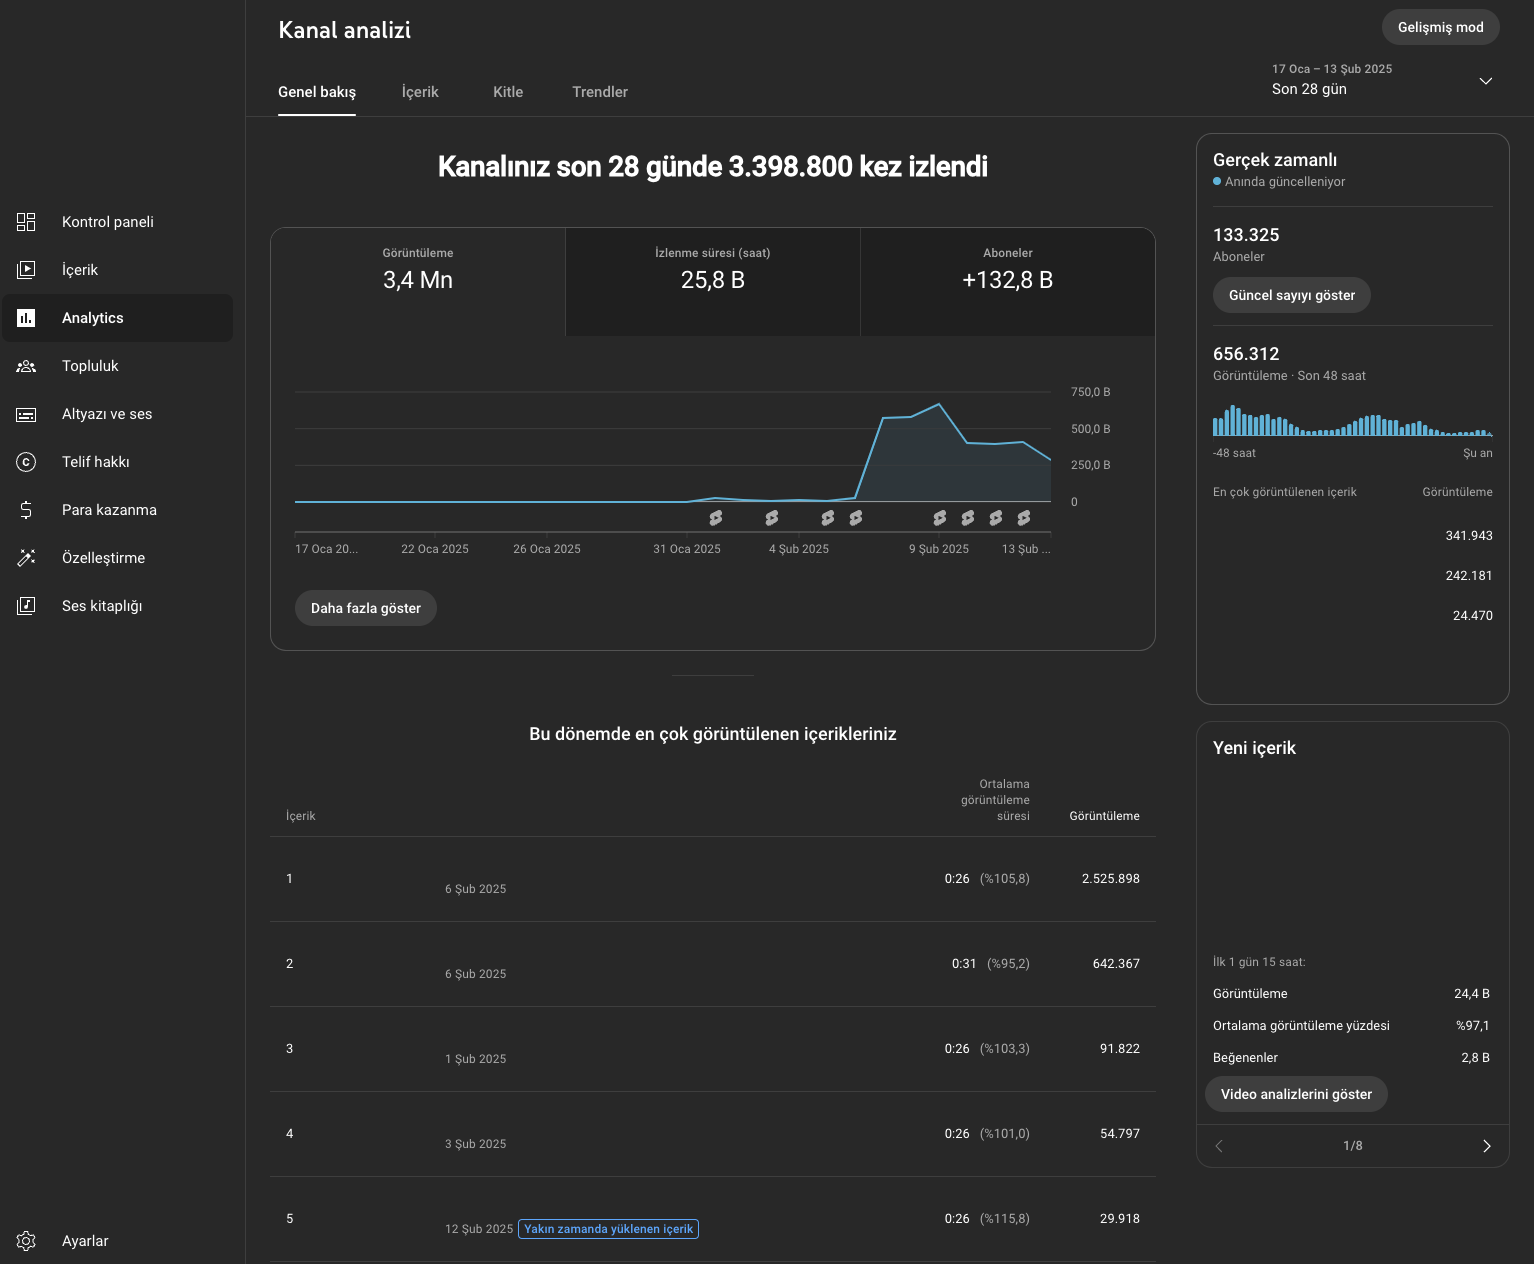Go to next Yeni içerik item
The image size is (1534, 1264).
coord(1487,1146)
